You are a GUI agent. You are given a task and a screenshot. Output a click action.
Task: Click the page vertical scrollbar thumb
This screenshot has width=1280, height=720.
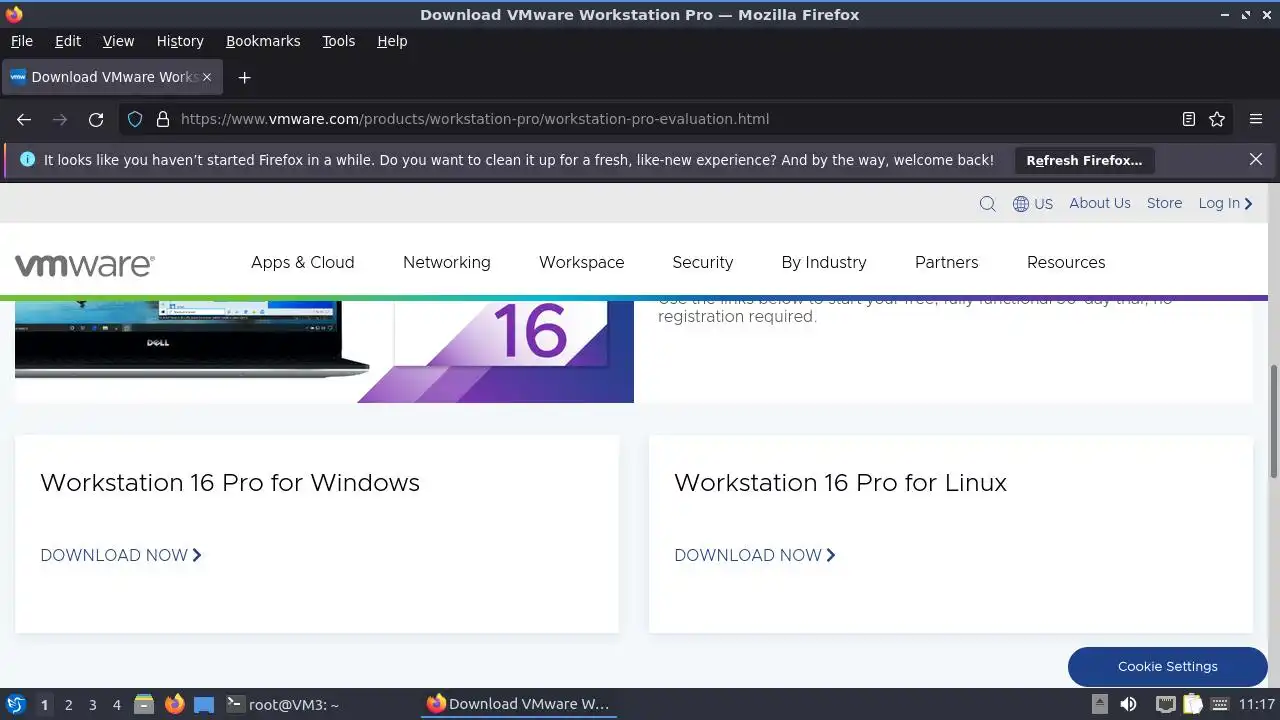click(x=1273, y=421)
